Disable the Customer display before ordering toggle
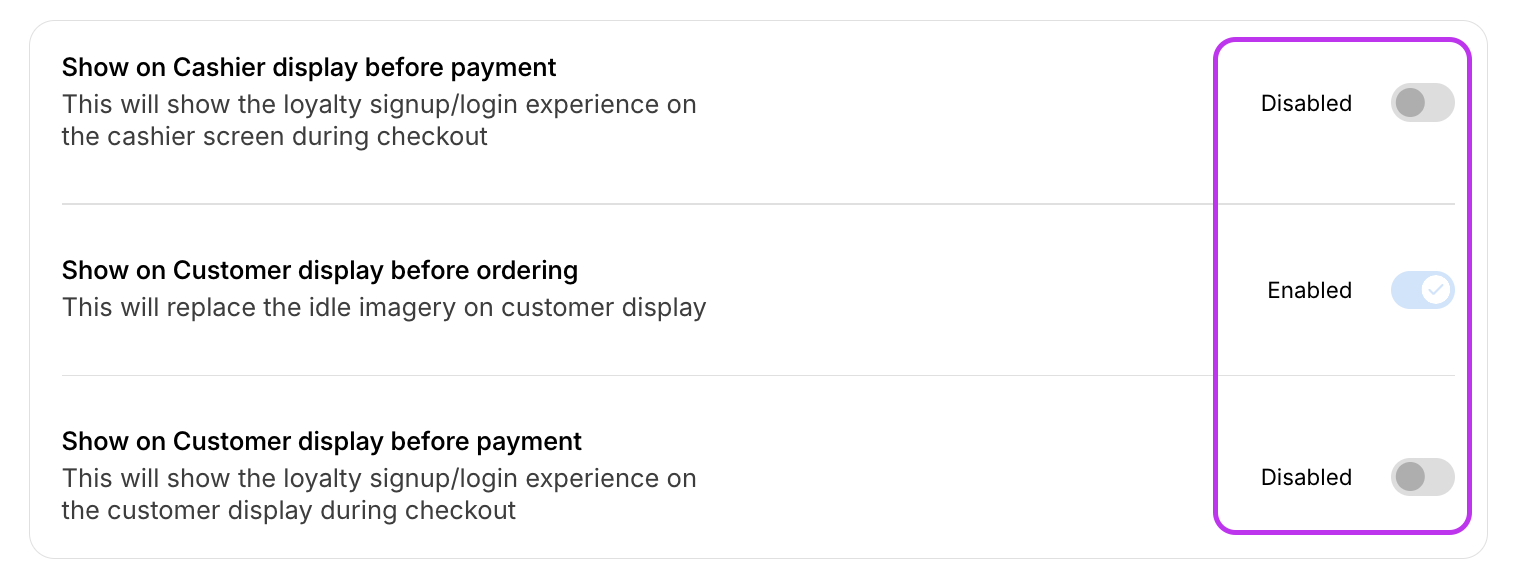The height and width of the screenshot is (580, 1520). 1422,290
